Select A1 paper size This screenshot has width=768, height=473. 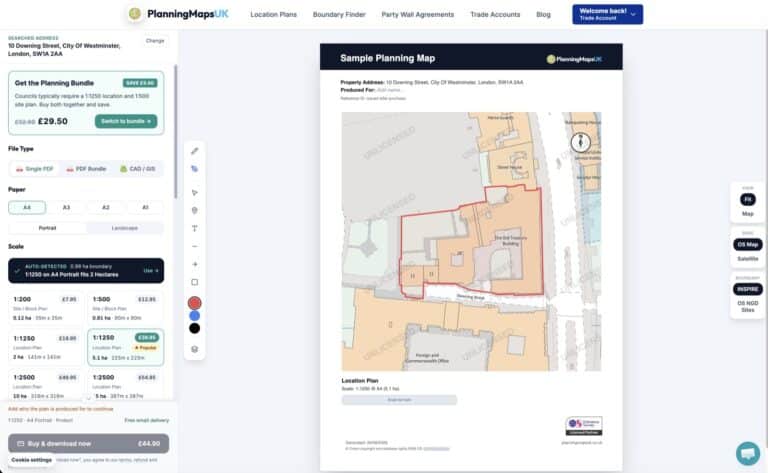145,208
